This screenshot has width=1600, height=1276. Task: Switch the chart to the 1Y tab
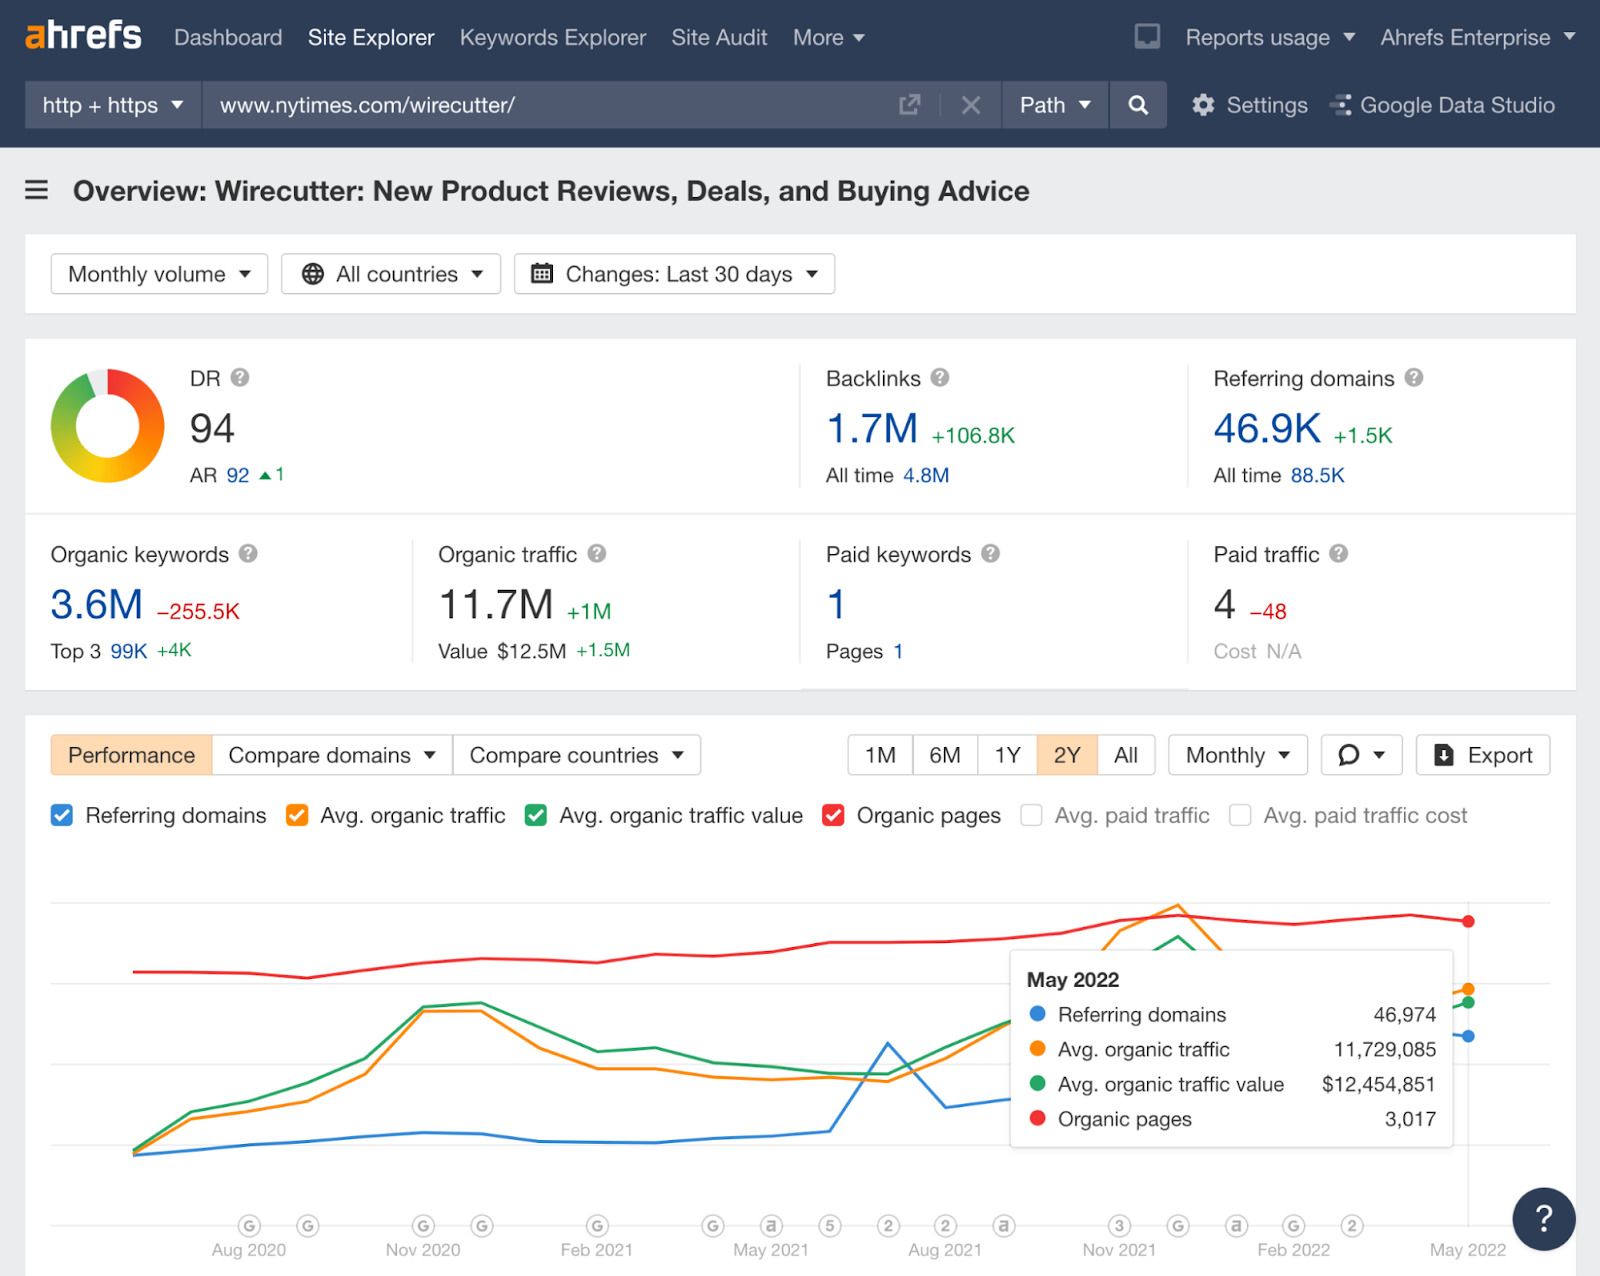tap(1006, 755)
